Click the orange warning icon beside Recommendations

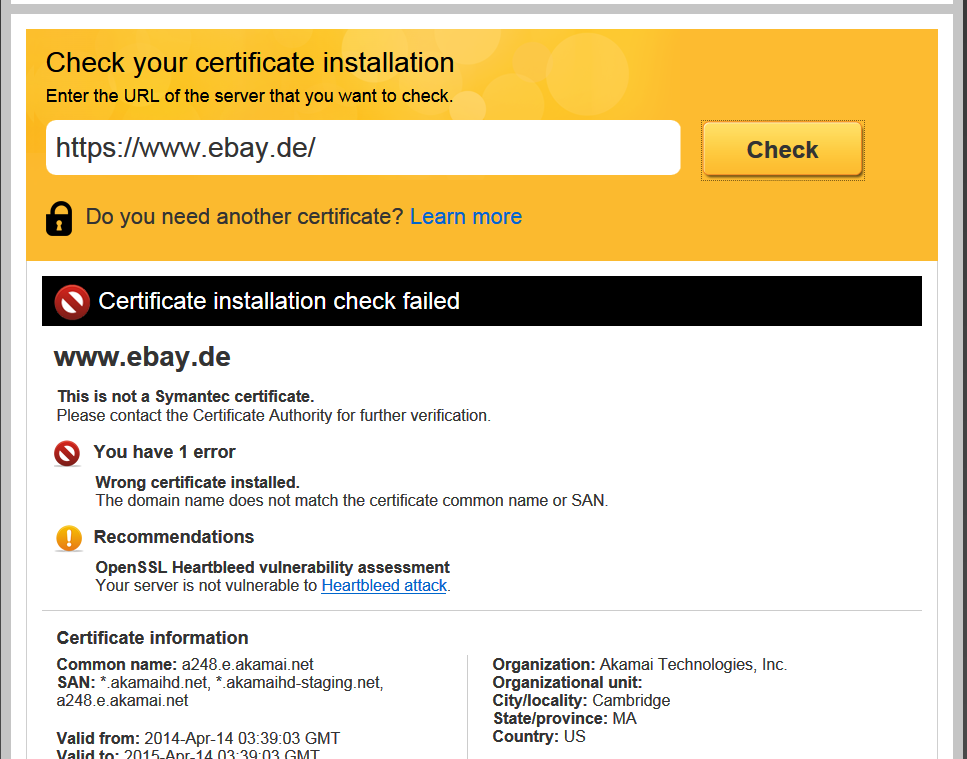coord(68,538)
